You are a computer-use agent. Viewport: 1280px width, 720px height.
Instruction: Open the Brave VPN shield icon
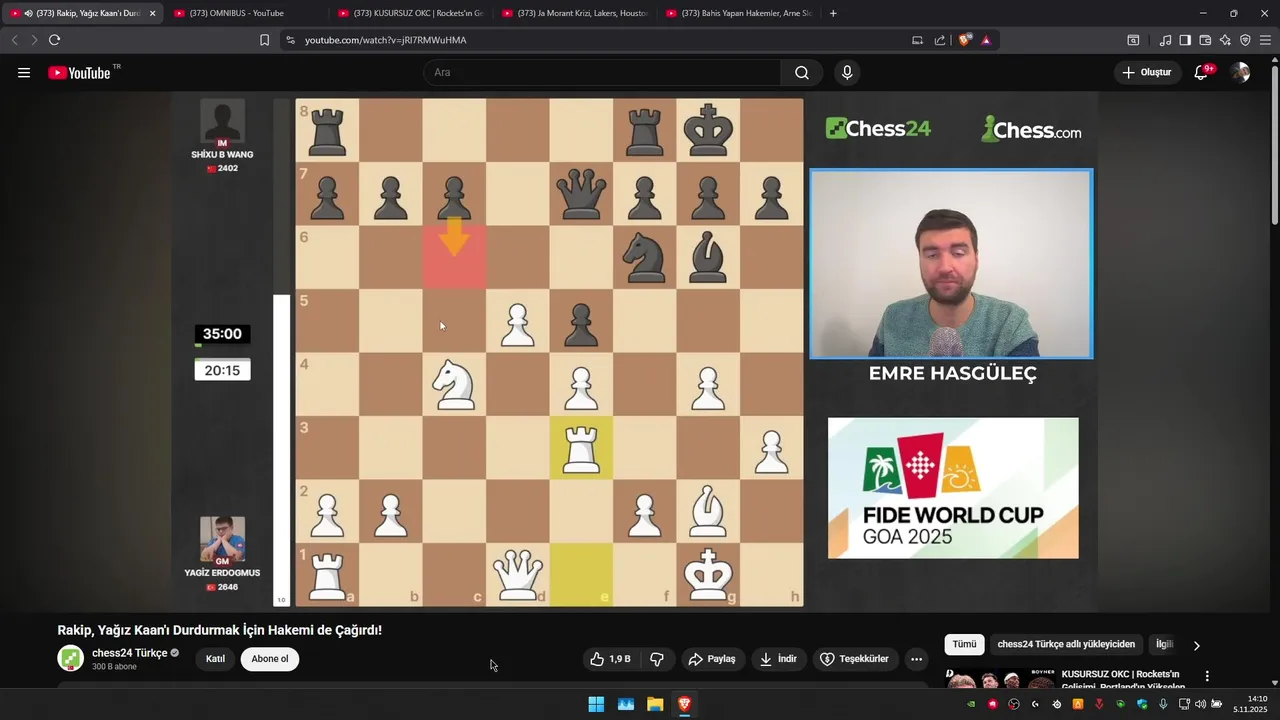tap(1245, 40)
